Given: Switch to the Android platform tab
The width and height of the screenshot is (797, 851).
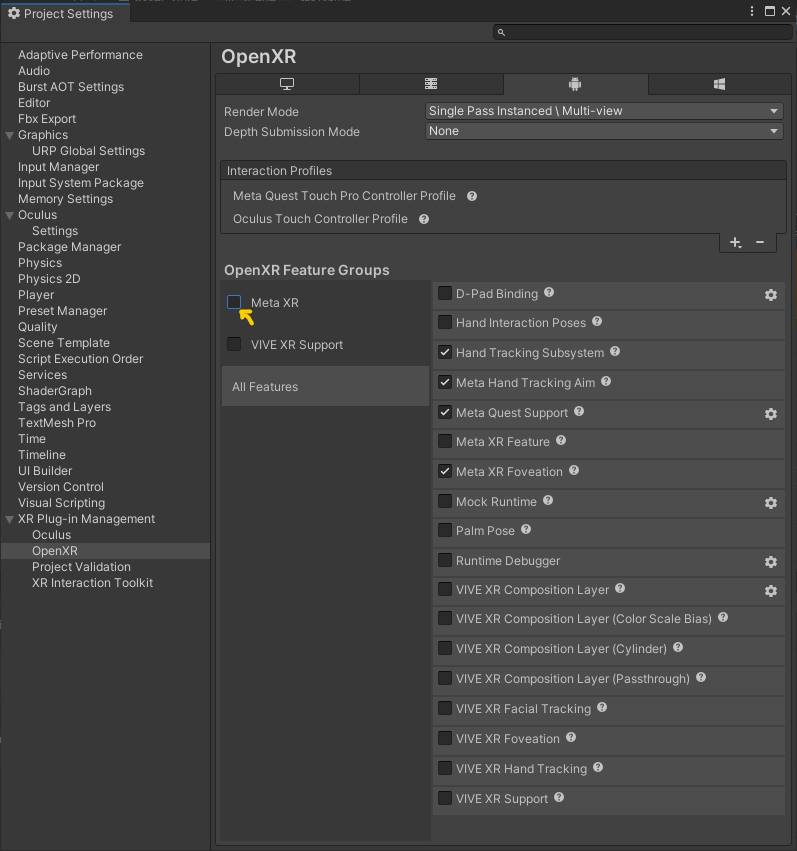Looking at the screenshot, I should [x=575, y=84].
